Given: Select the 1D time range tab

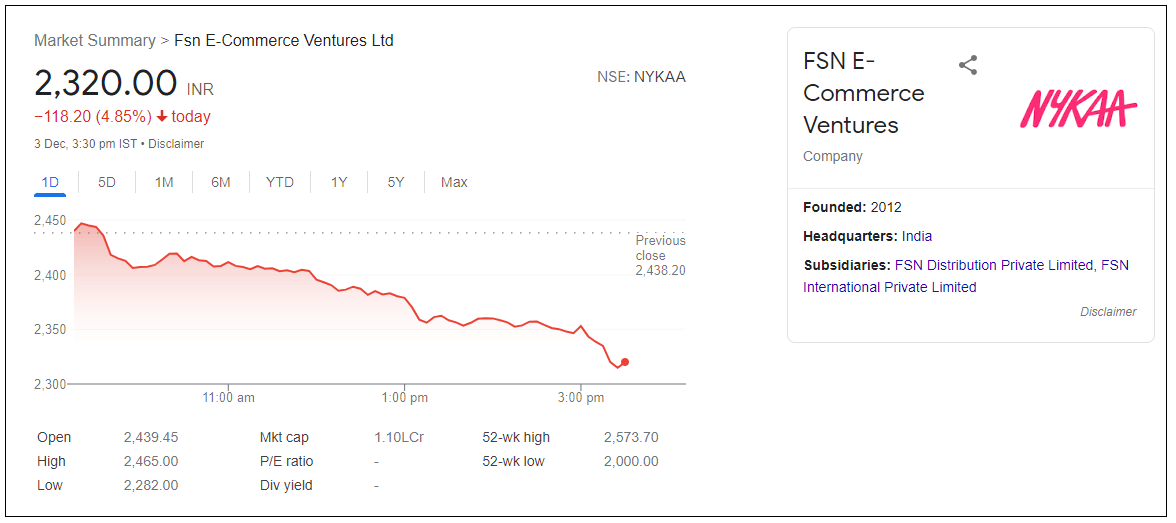Looking at the screenshot, I should 50,182.
